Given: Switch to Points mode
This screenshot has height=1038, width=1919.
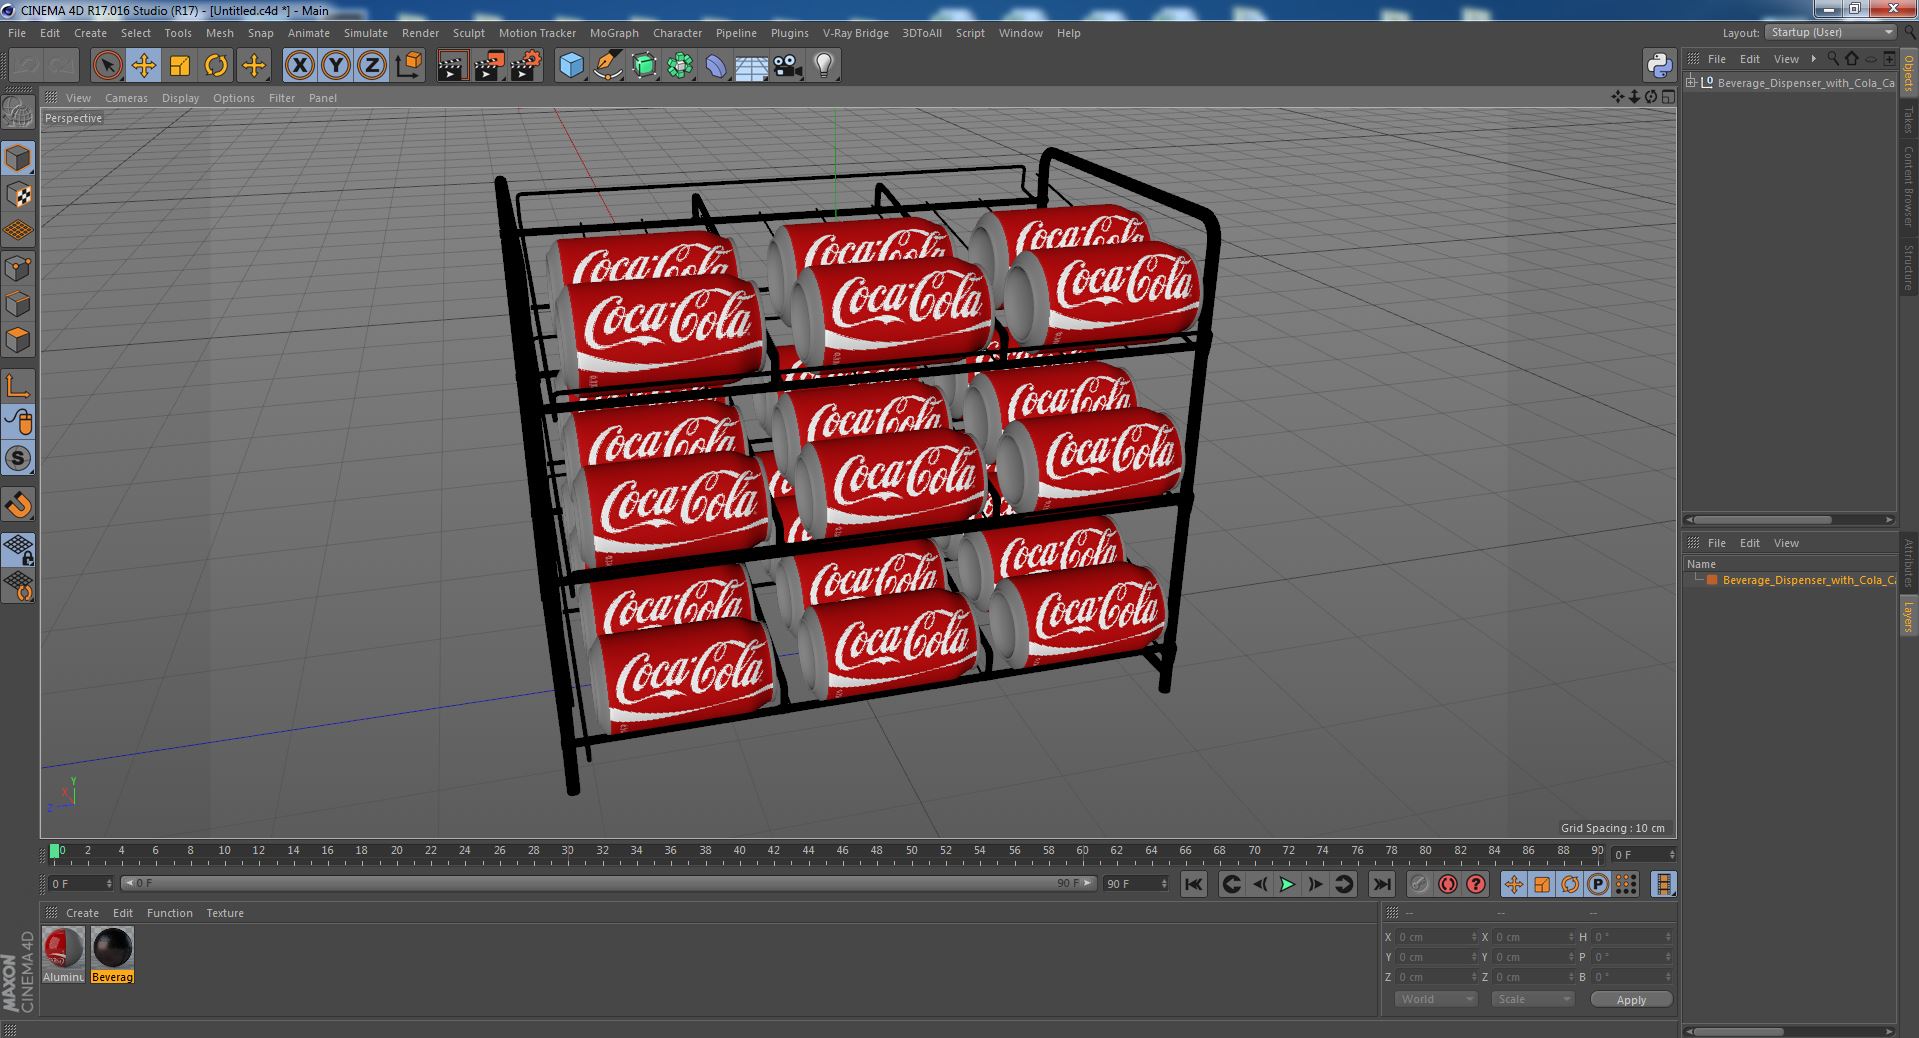Looking at the screenshot, I should [x=18, y=268].
